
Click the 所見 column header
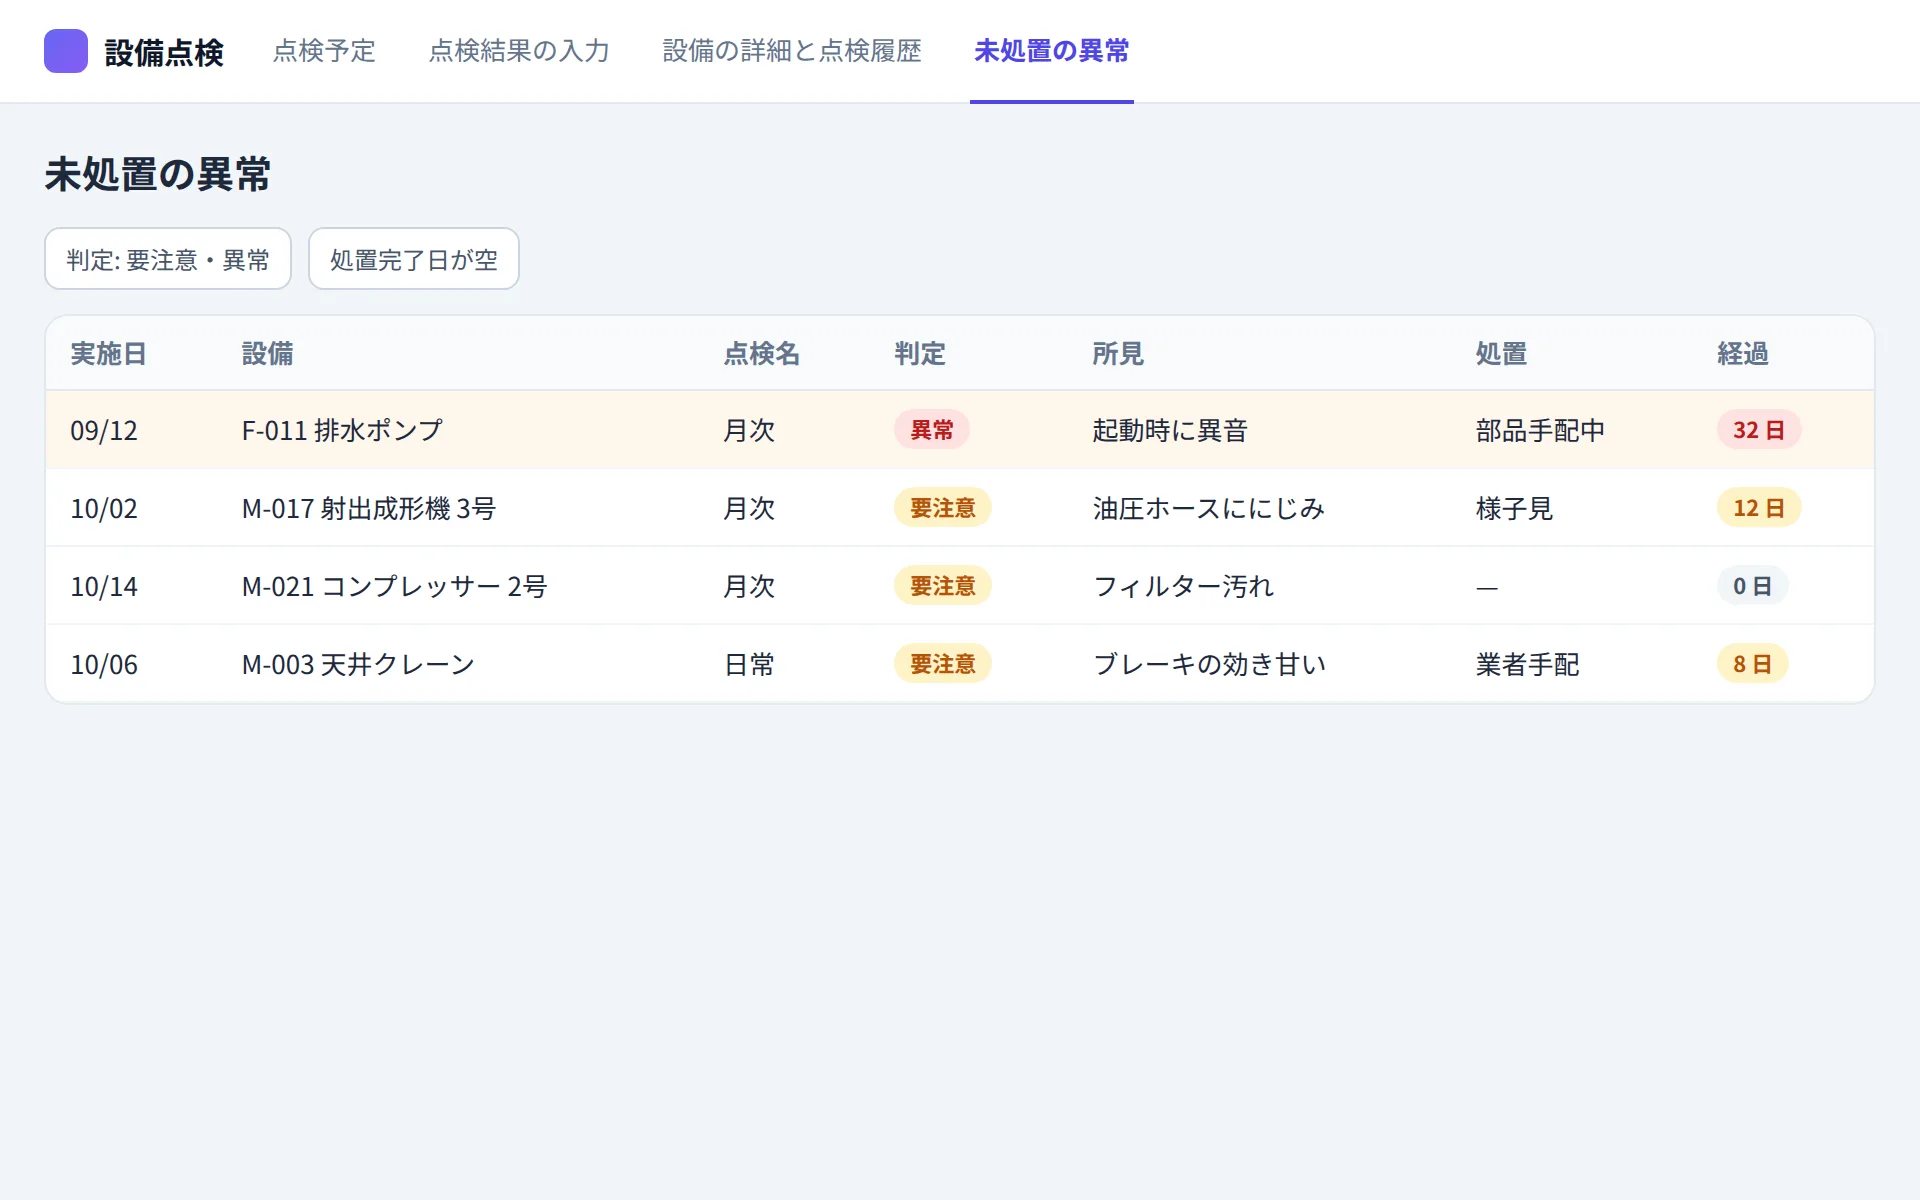pyautogui.click(x=1117, y=353)
